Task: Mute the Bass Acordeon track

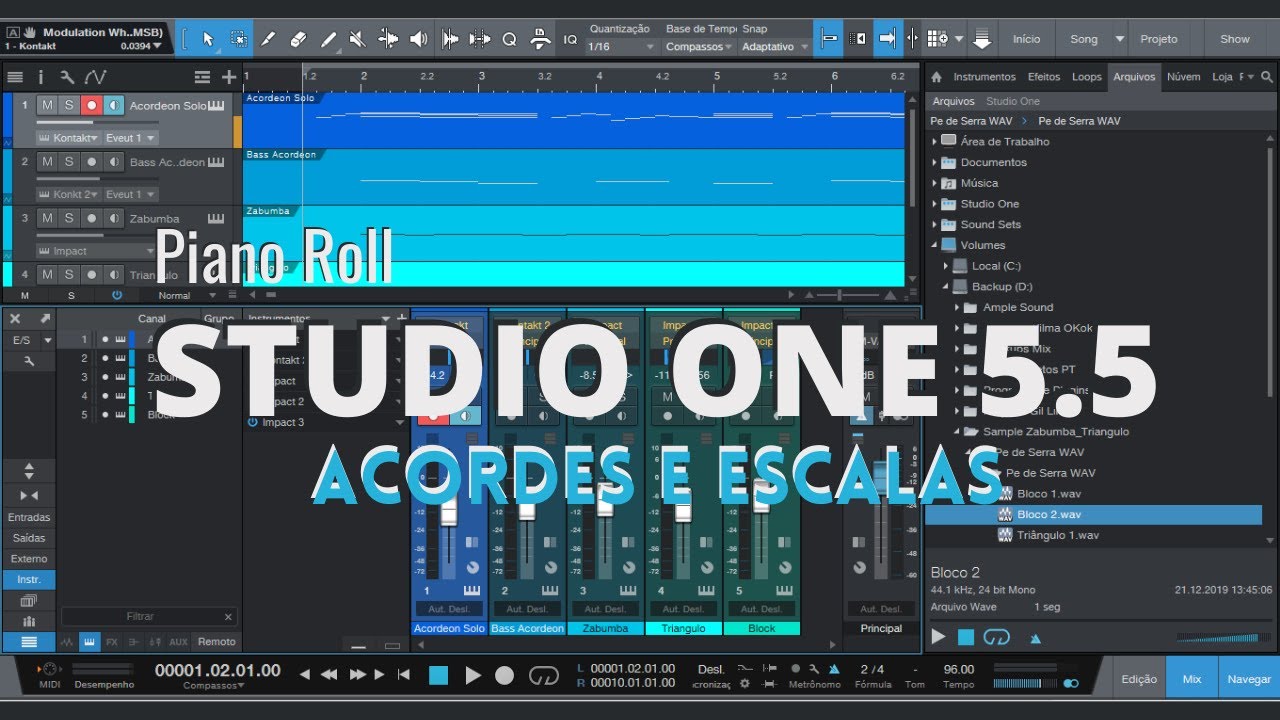Action: (x=47, y=162)
